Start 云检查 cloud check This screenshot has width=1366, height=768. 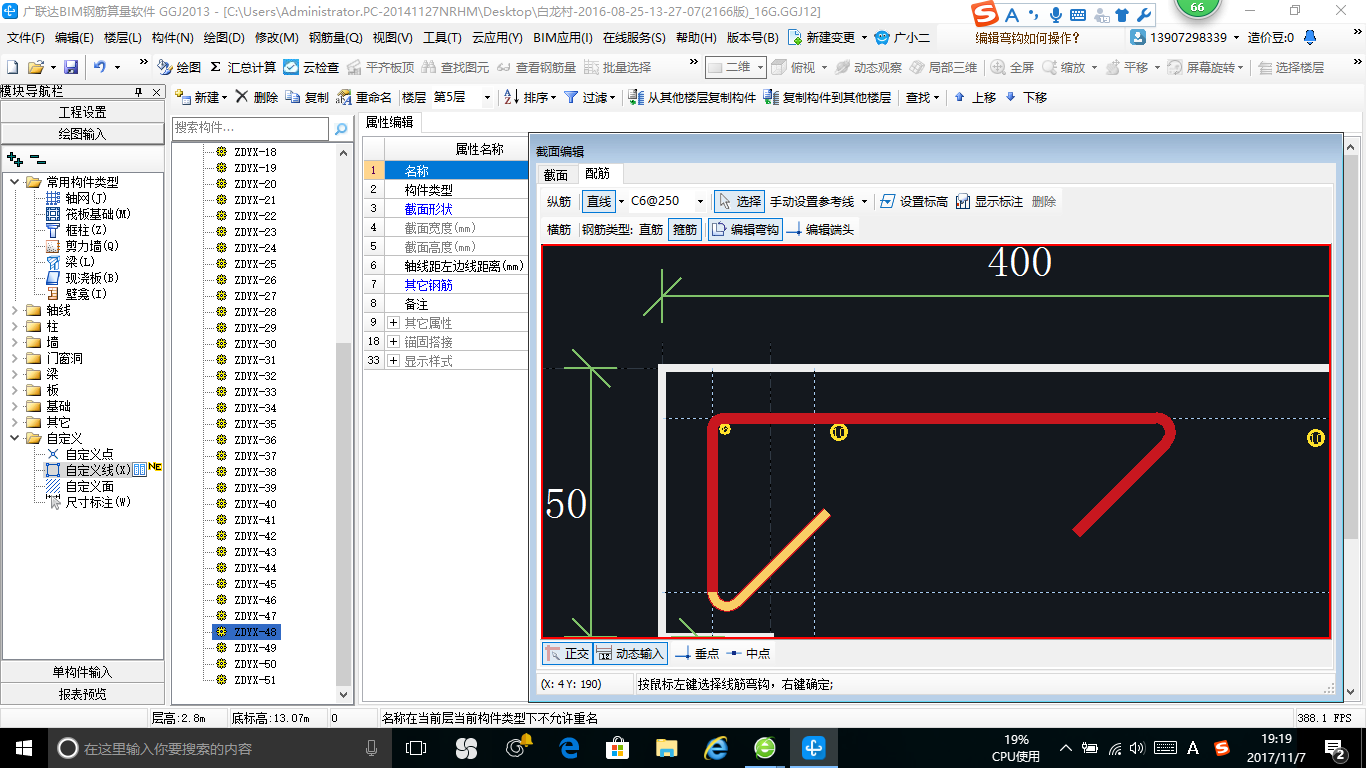tap(311, 67)
